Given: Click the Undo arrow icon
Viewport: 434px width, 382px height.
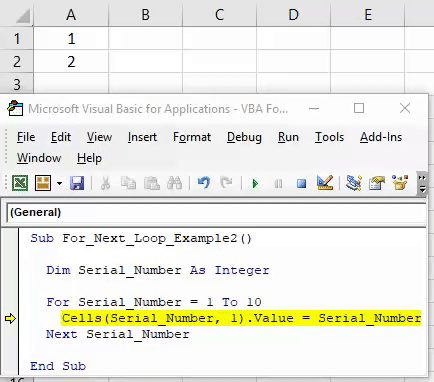Looking at the screenshot, I should pos(204,183).
